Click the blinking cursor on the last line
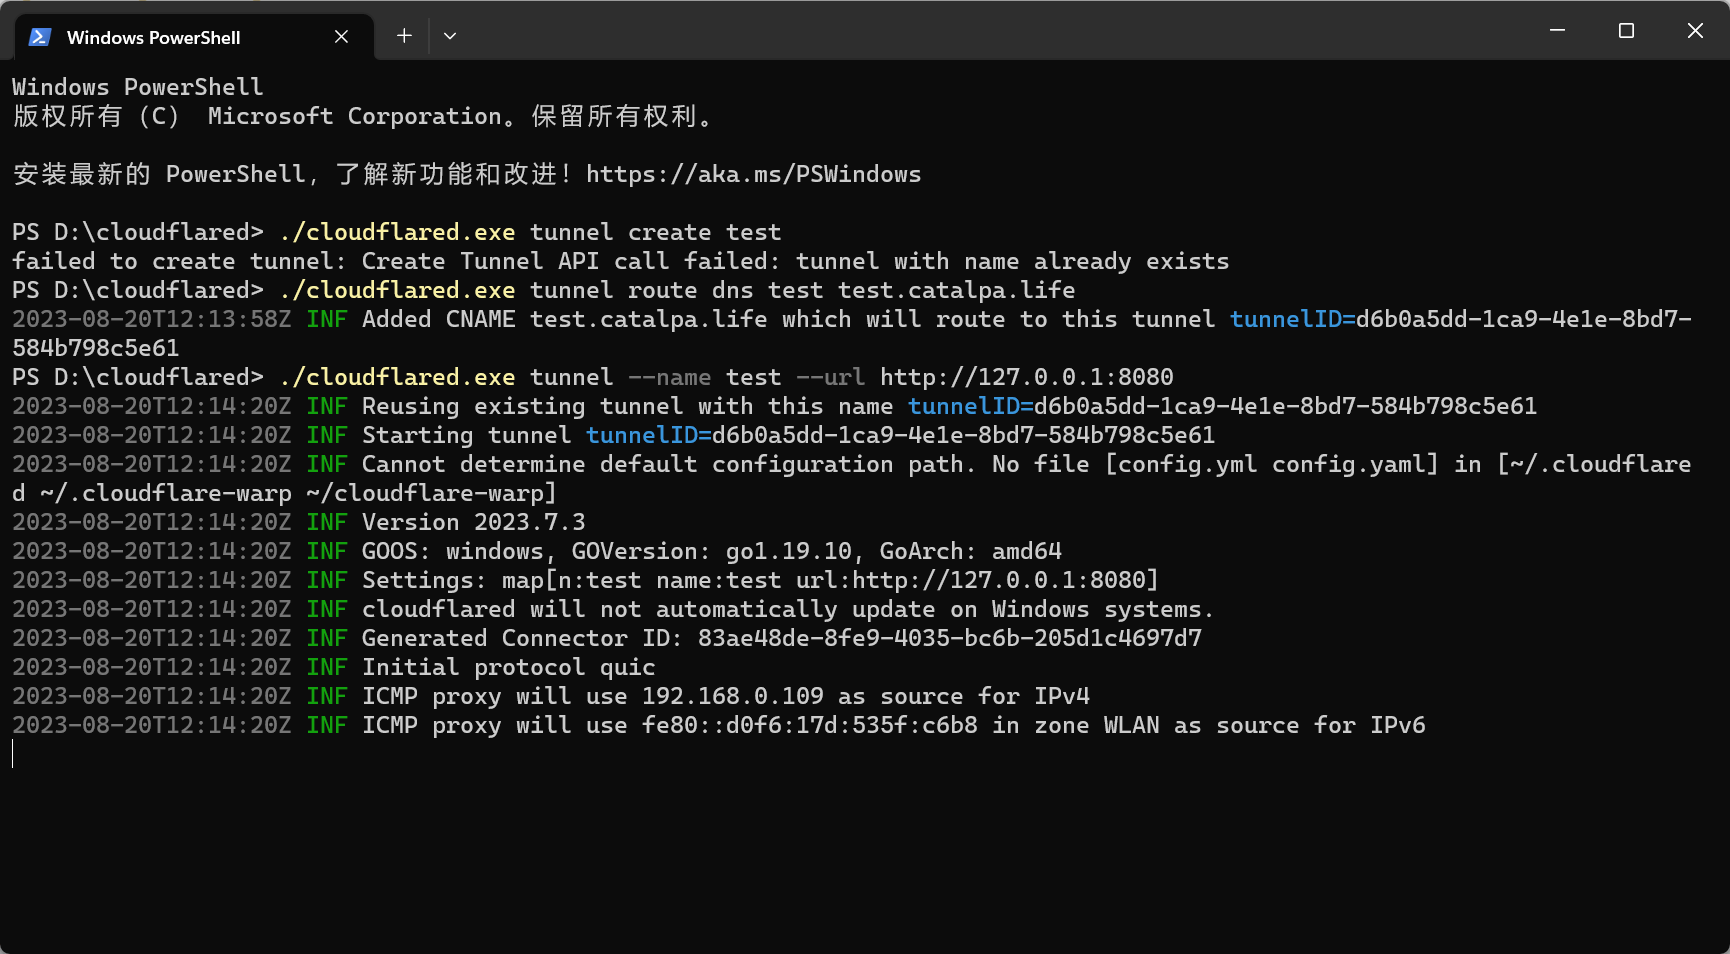1730x954 pixels. 13,754
